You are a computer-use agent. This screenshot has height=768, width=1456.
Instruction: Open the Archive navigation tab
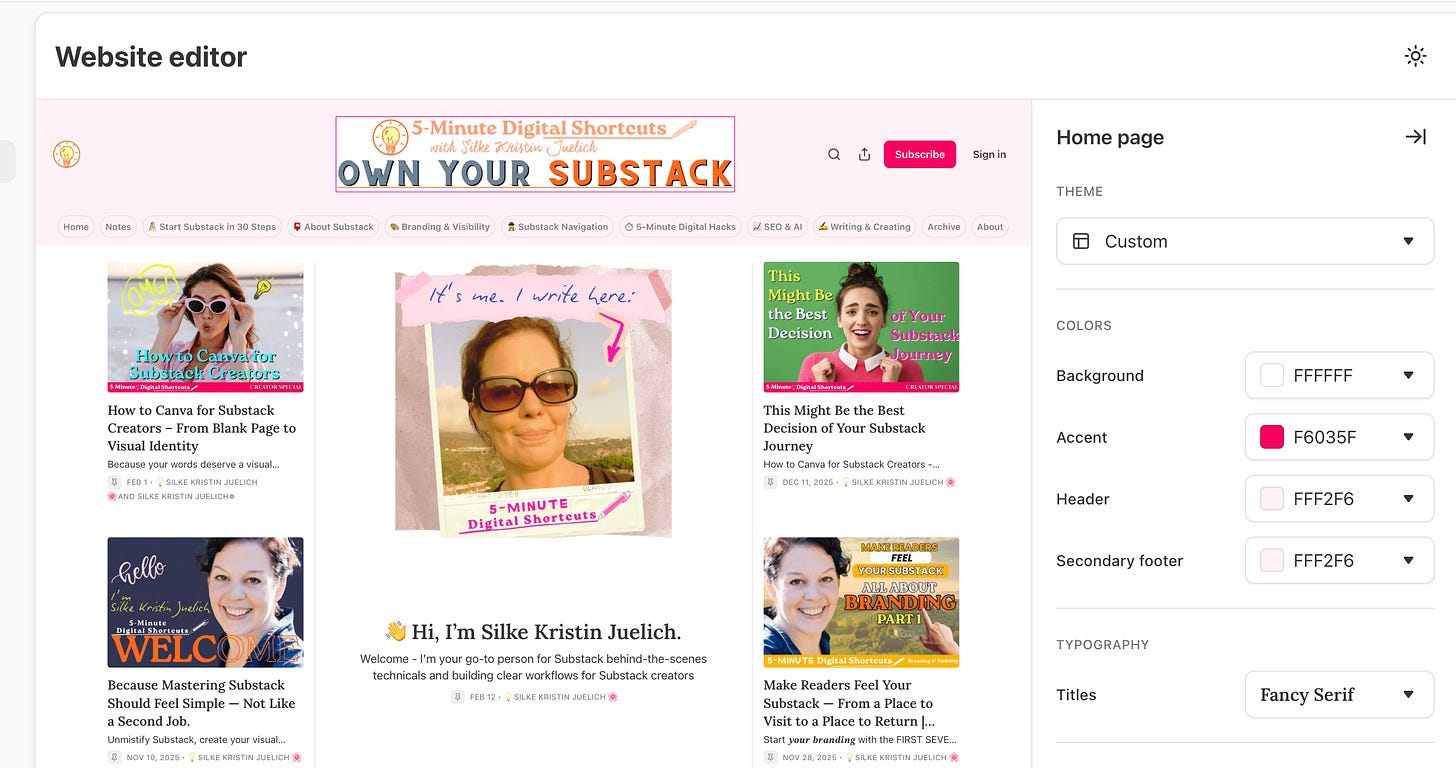943,227
